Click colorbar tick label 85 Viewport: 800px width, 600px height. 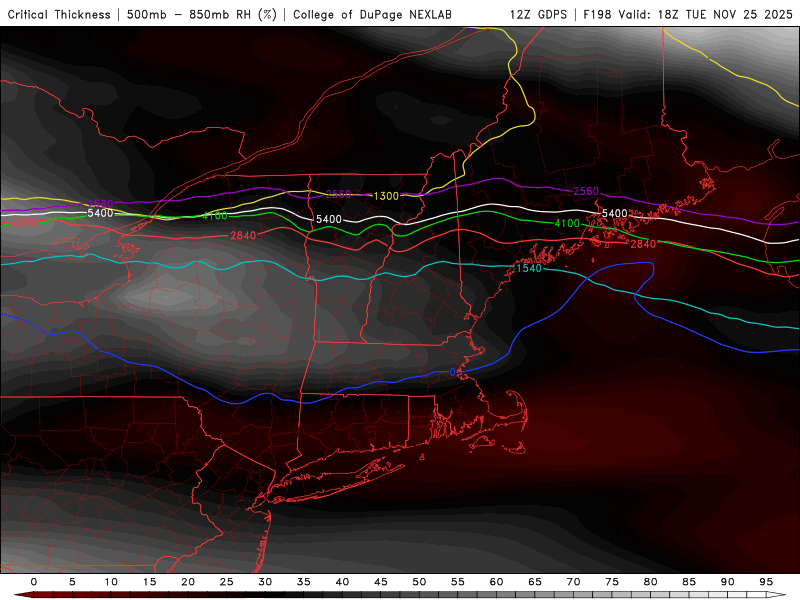689,582
